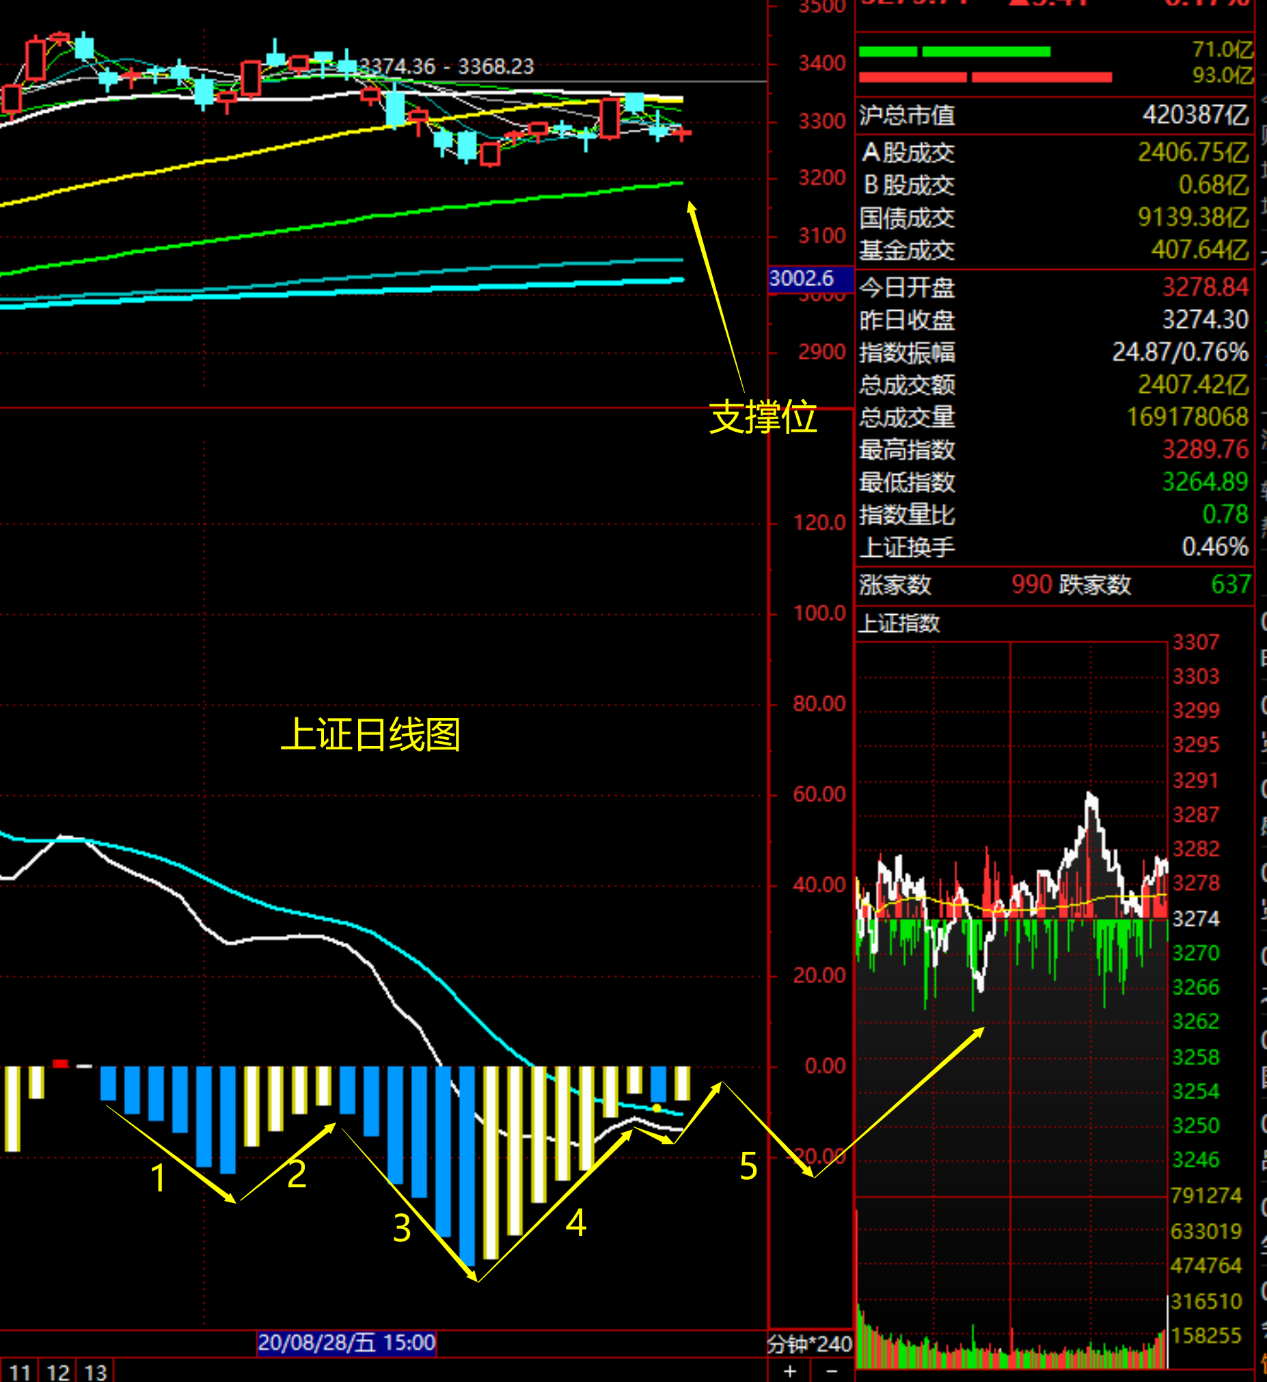Click the 9139.38亿 bond turnover figure
The image size is (1267, 1382).
(1193, 218)
